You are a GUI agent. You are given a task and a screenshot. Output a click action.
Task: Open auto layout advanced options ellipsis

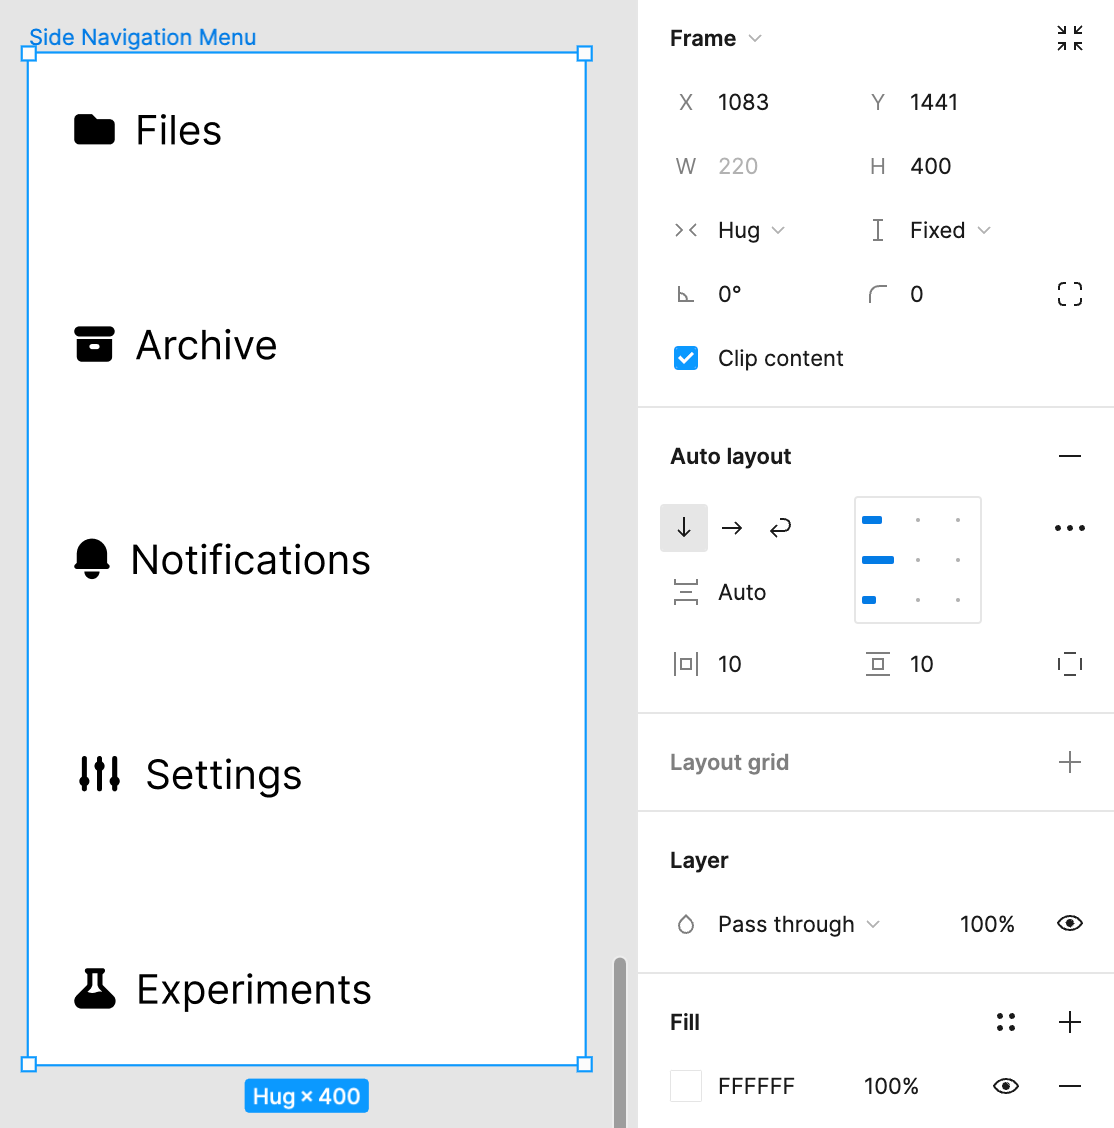[x=1070, y=528]
